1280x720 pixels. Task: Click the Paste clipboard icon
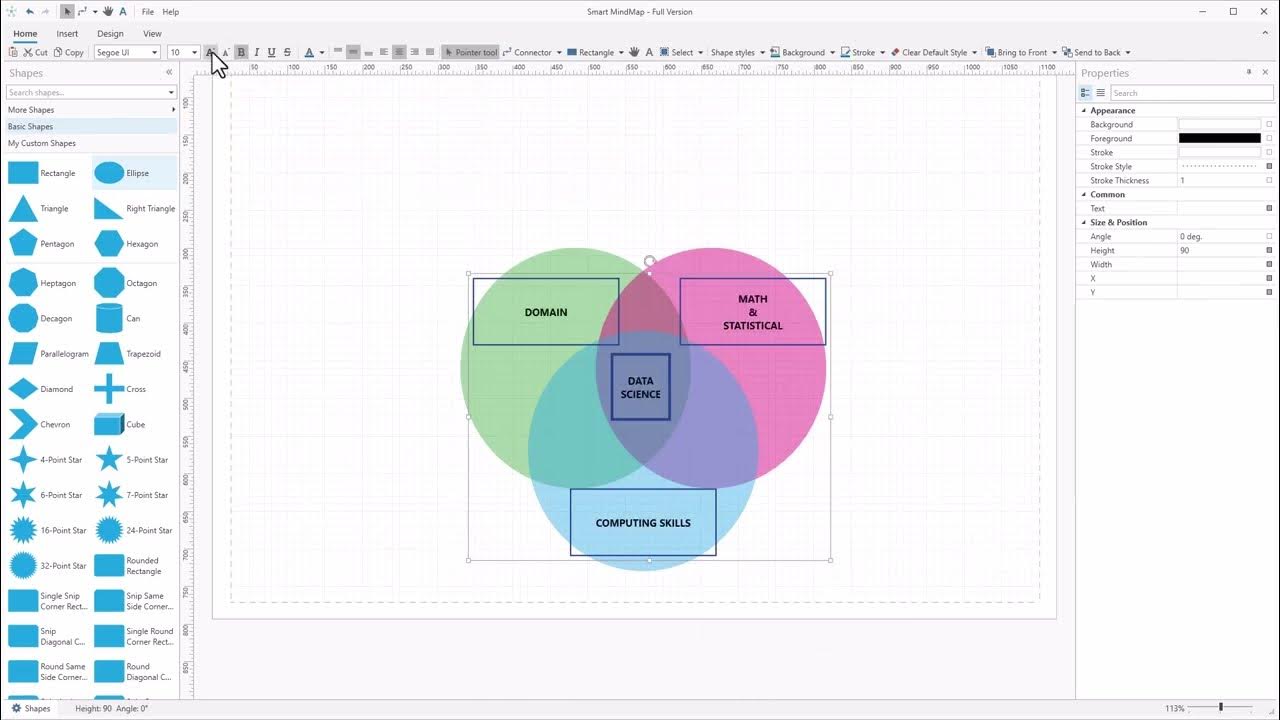[13, 52]
